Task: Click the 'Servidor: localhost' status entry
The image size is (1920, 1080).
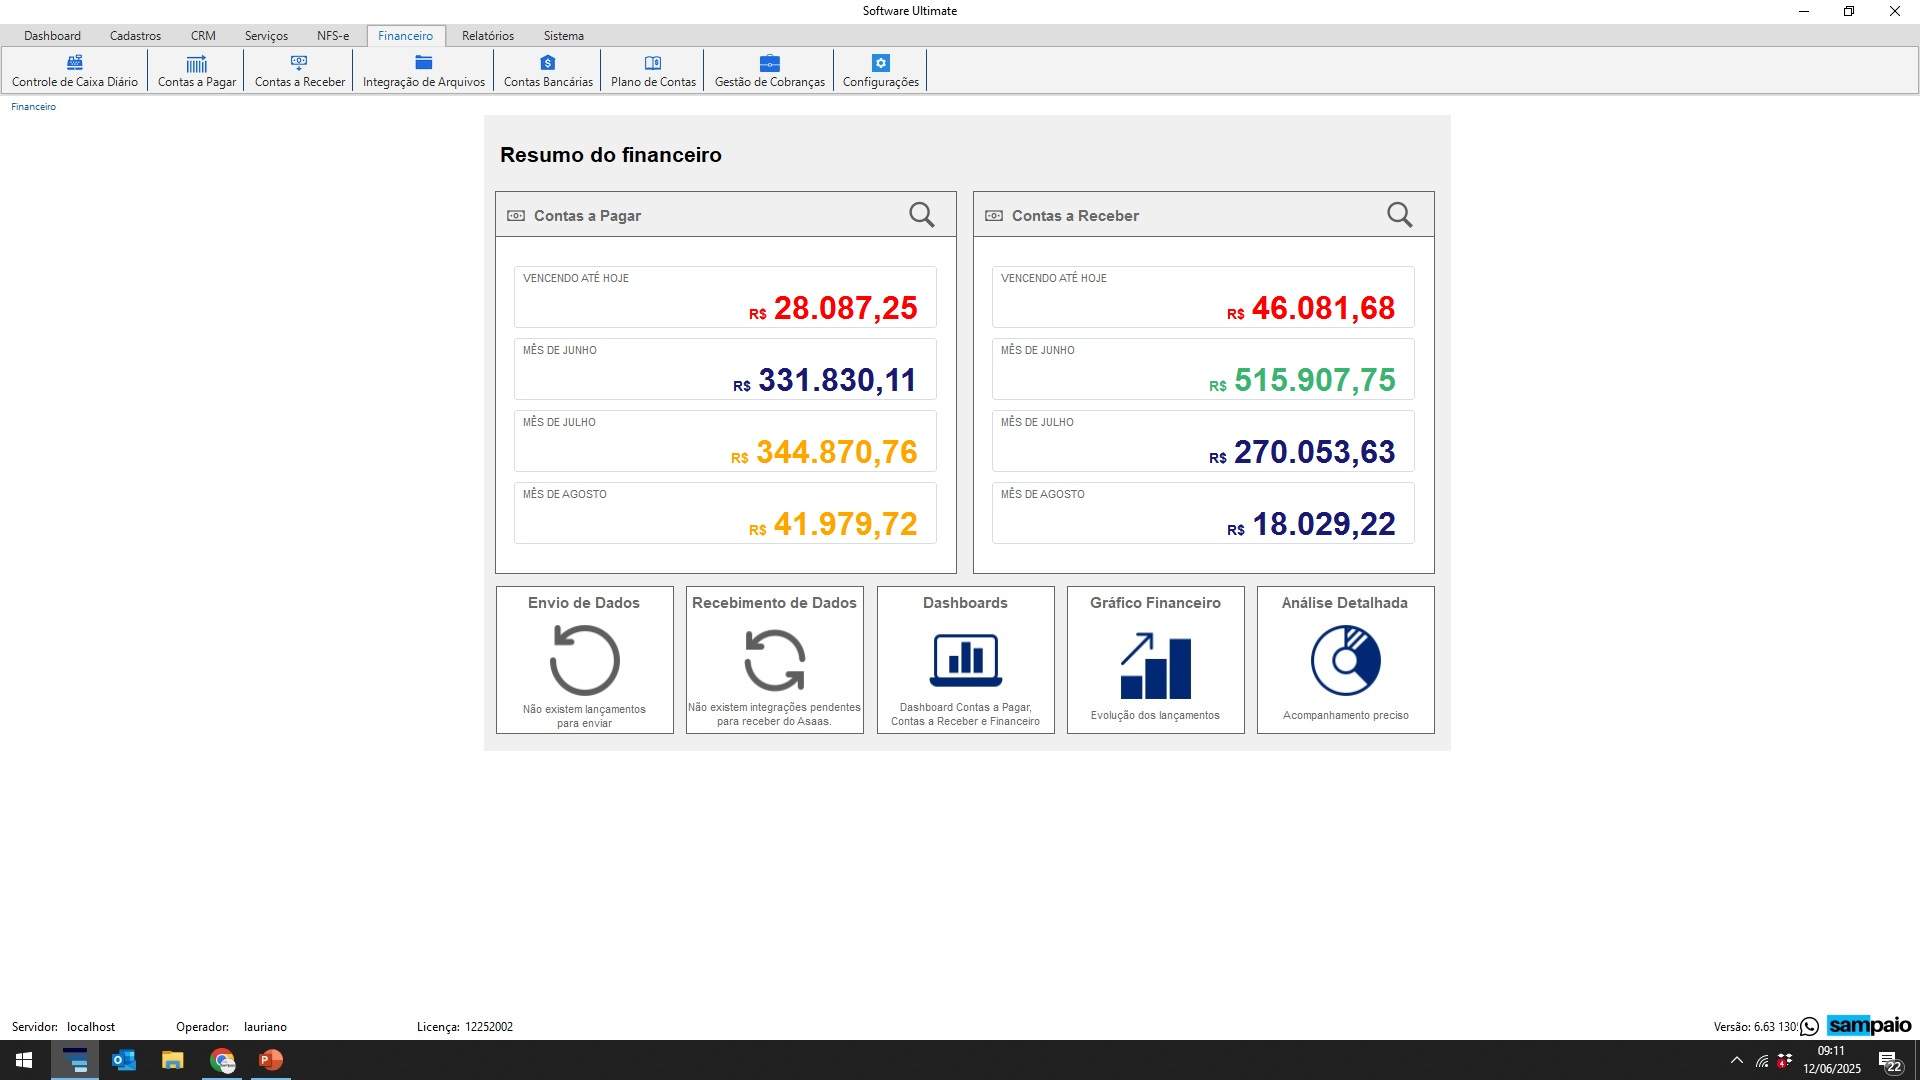Action: point(63,1027)
